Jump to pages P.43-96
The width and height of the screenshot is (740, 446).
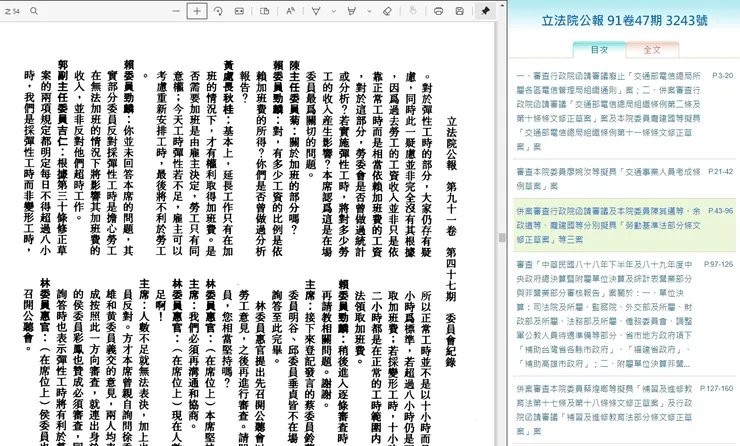coord(721,211)
